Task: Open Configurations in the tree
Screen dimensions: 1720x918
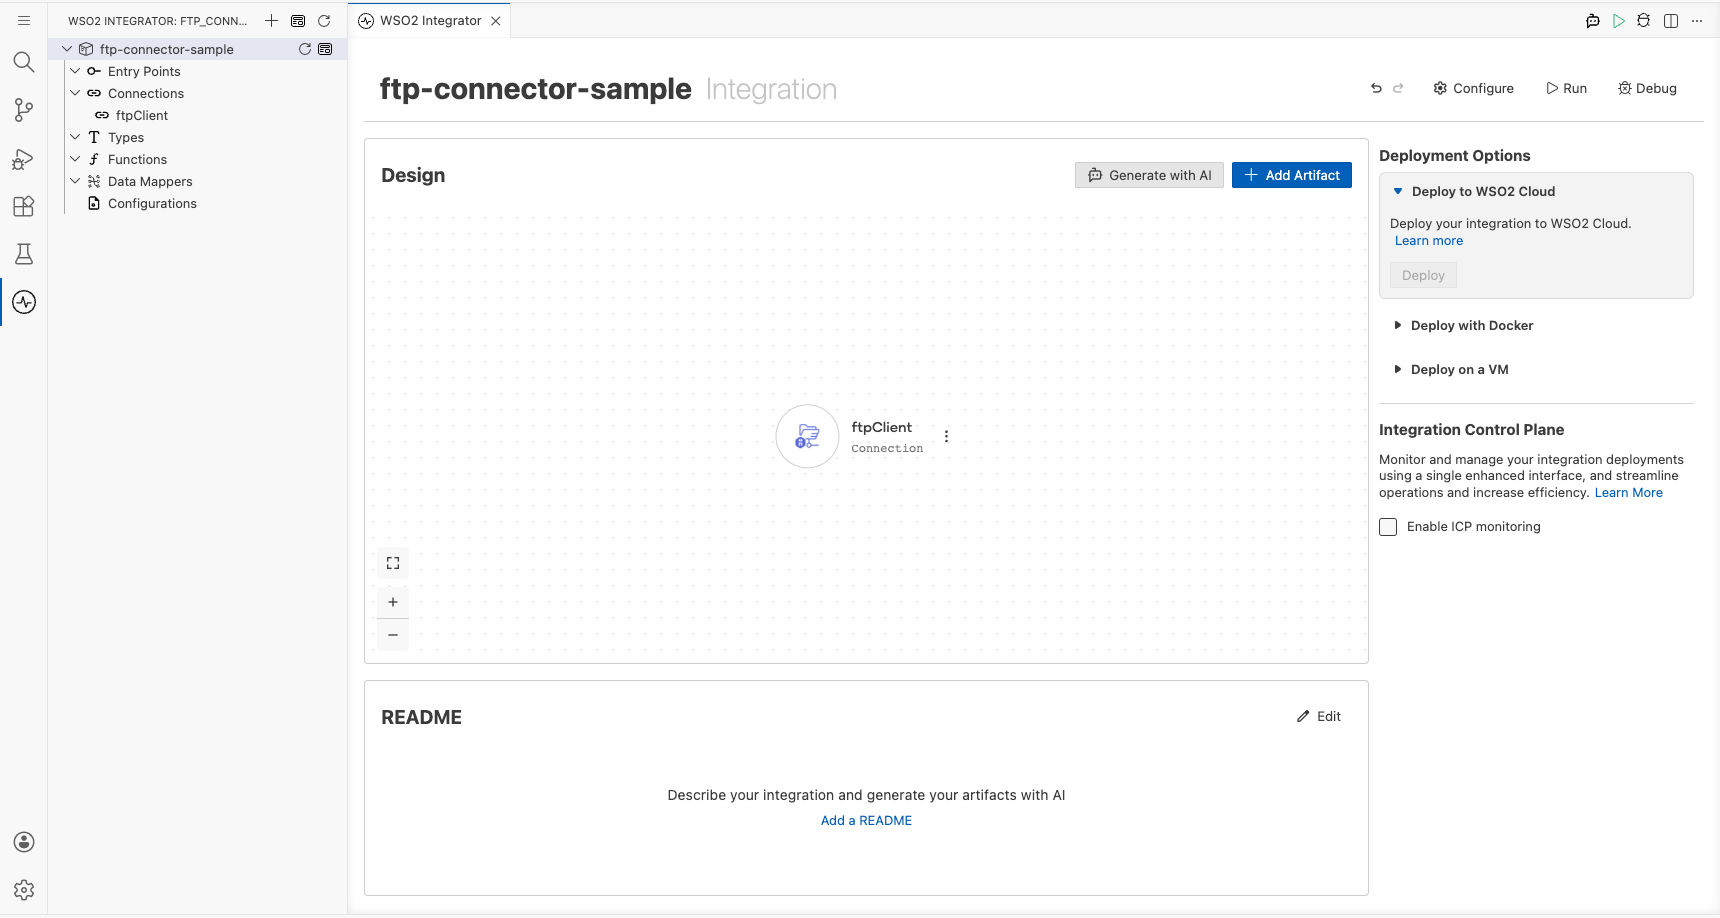Action: pyautogui.click(x=152, y=203)
